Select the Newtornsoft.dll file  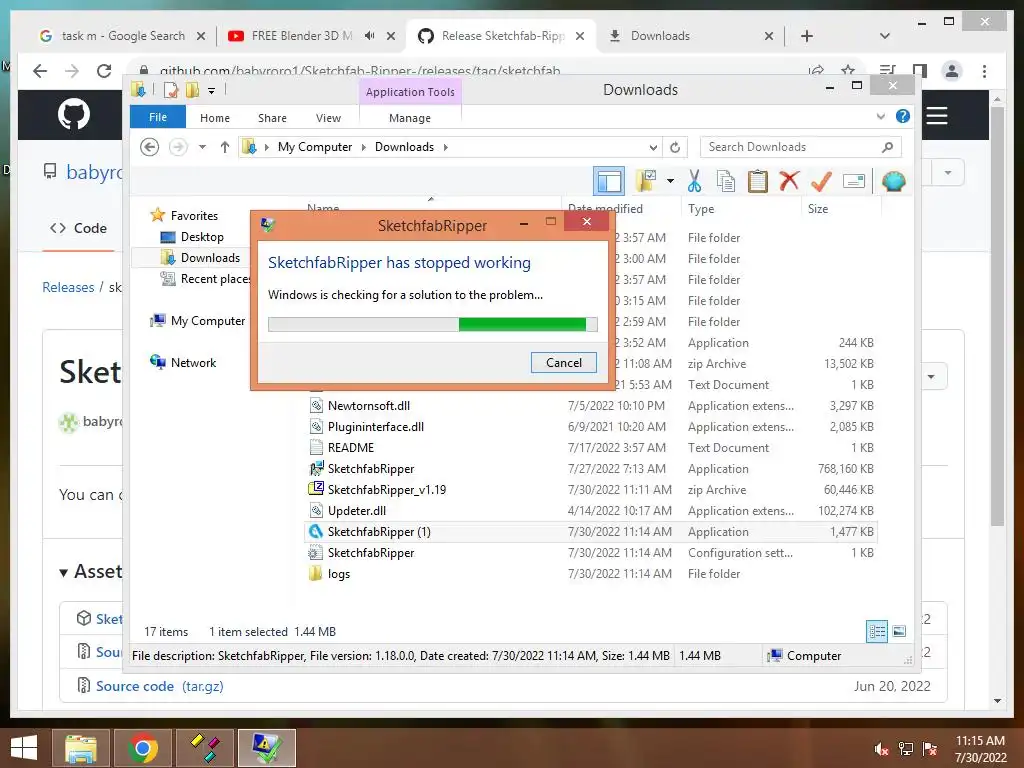coord(369,406)
